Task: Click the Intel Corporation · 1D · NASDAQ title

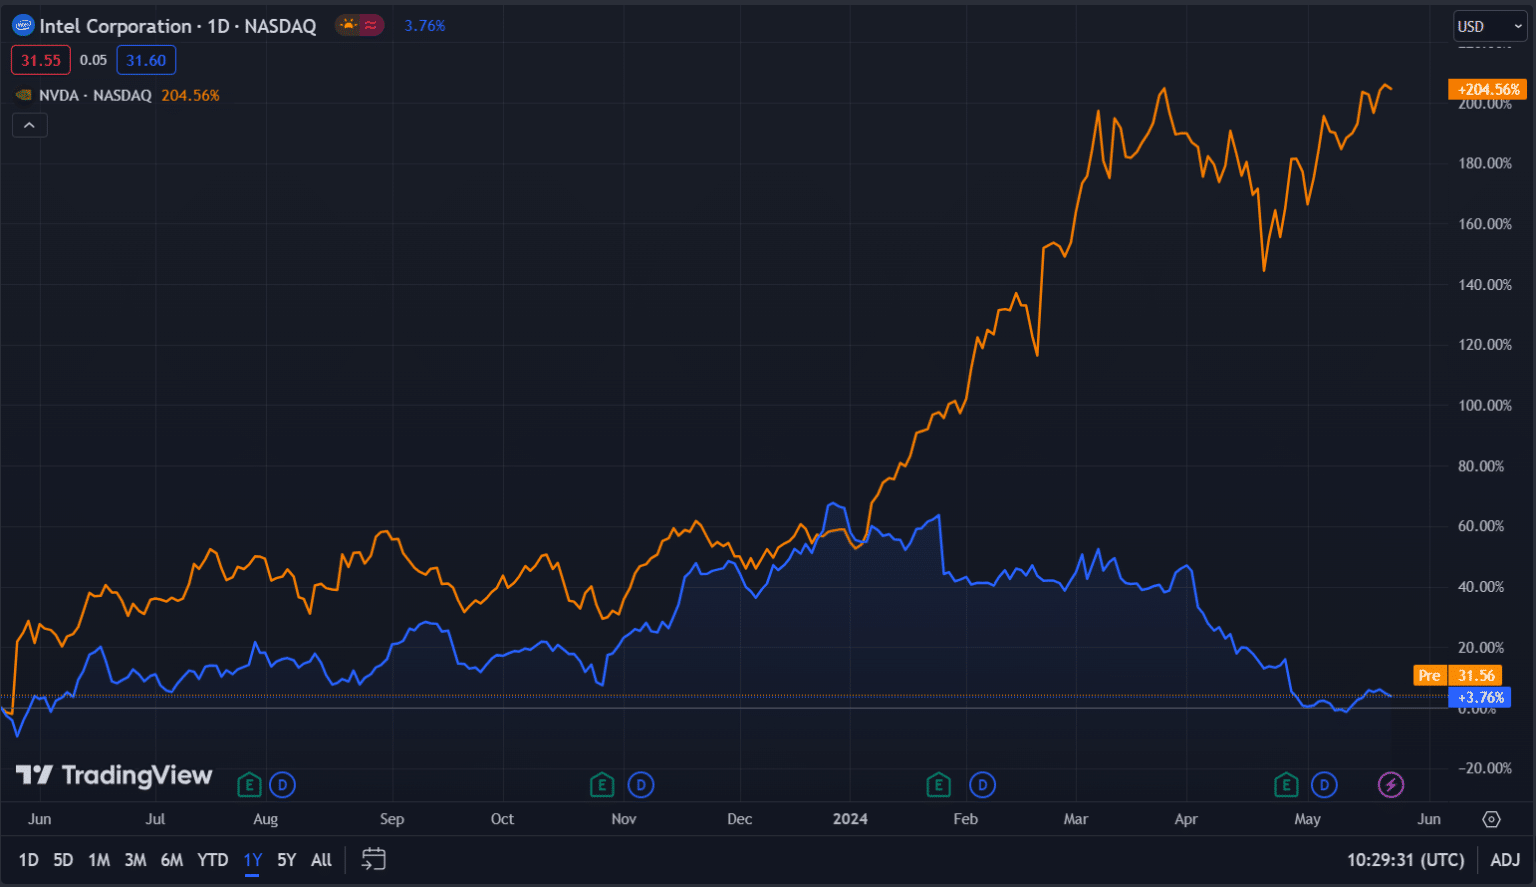Action: point(178,26)
